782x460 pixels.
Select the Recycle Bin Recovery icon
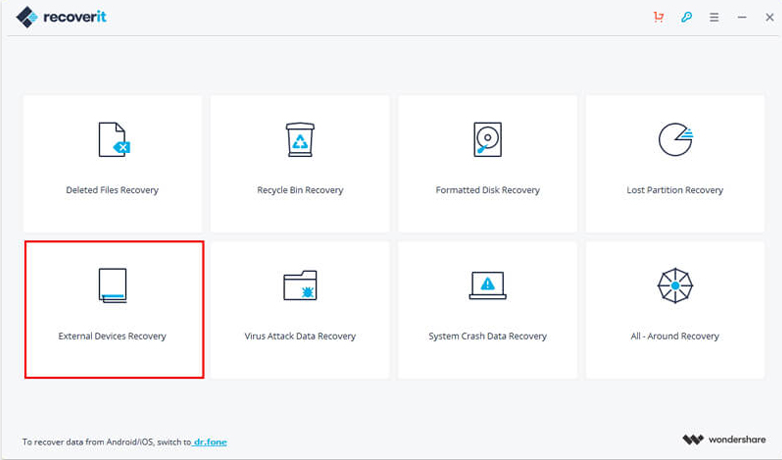coord(300,140)
